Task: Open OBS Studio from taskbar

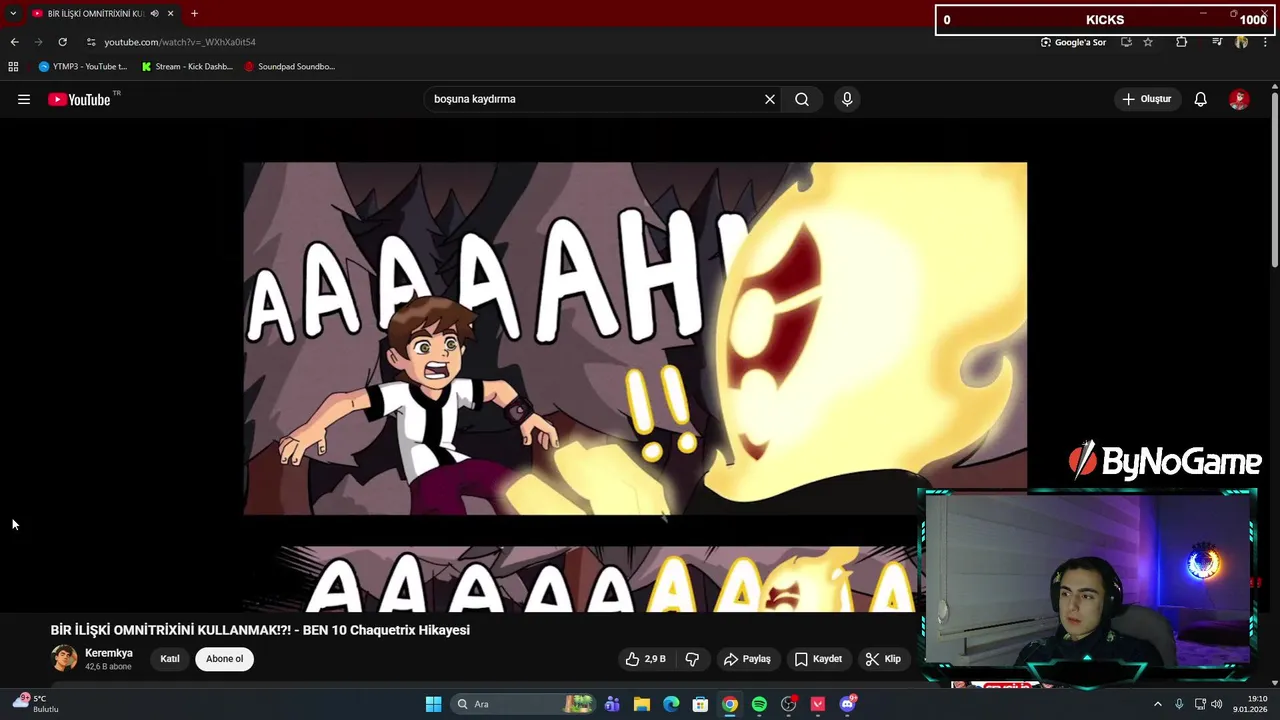Action: 789,704
